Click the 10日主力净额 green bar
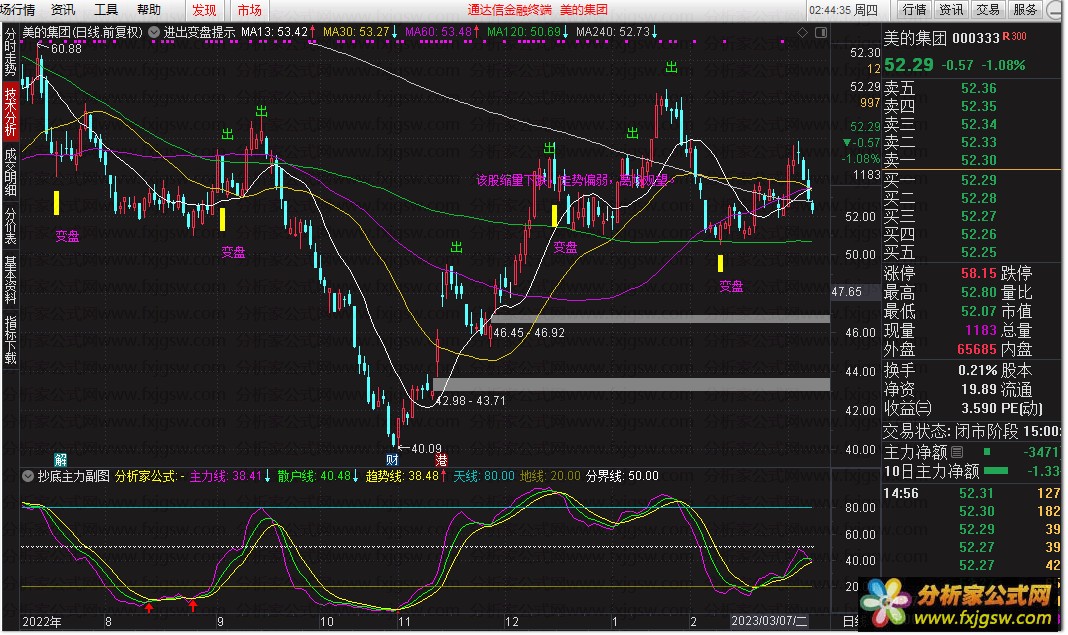1068x635 pixels. 996,470
